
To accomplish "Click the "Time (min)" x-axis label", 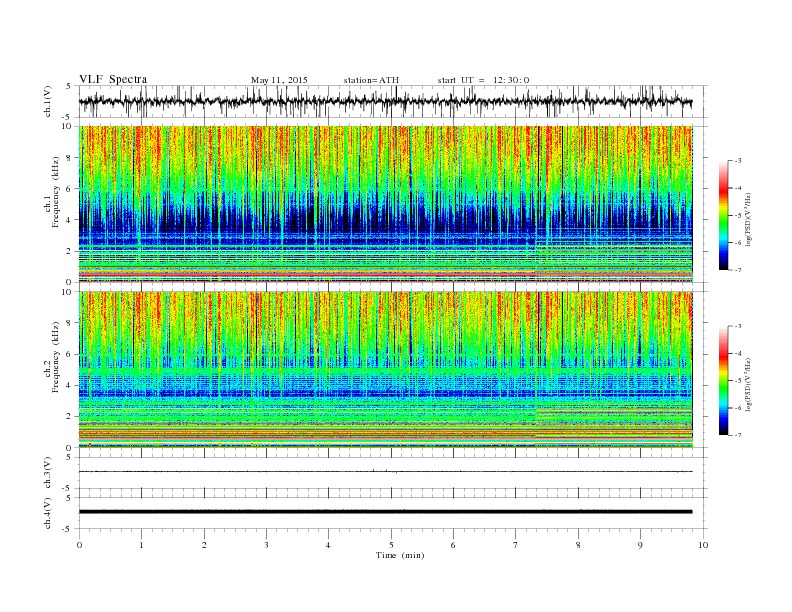I will tap(400, 555).
